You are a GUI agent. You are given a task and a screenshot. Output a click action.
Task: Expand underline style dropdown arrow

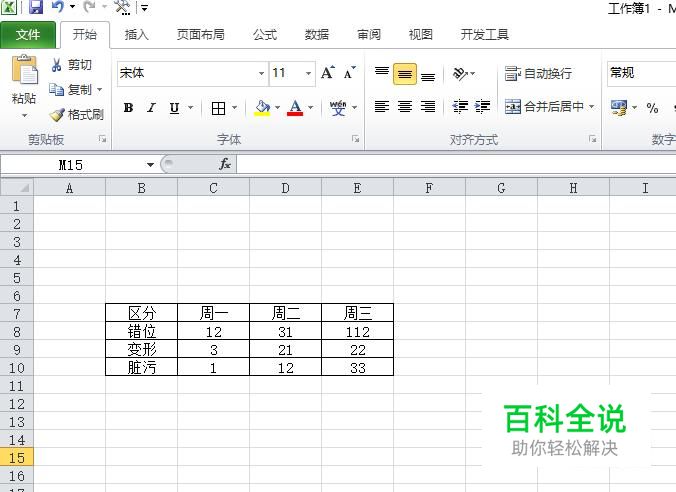190,107
